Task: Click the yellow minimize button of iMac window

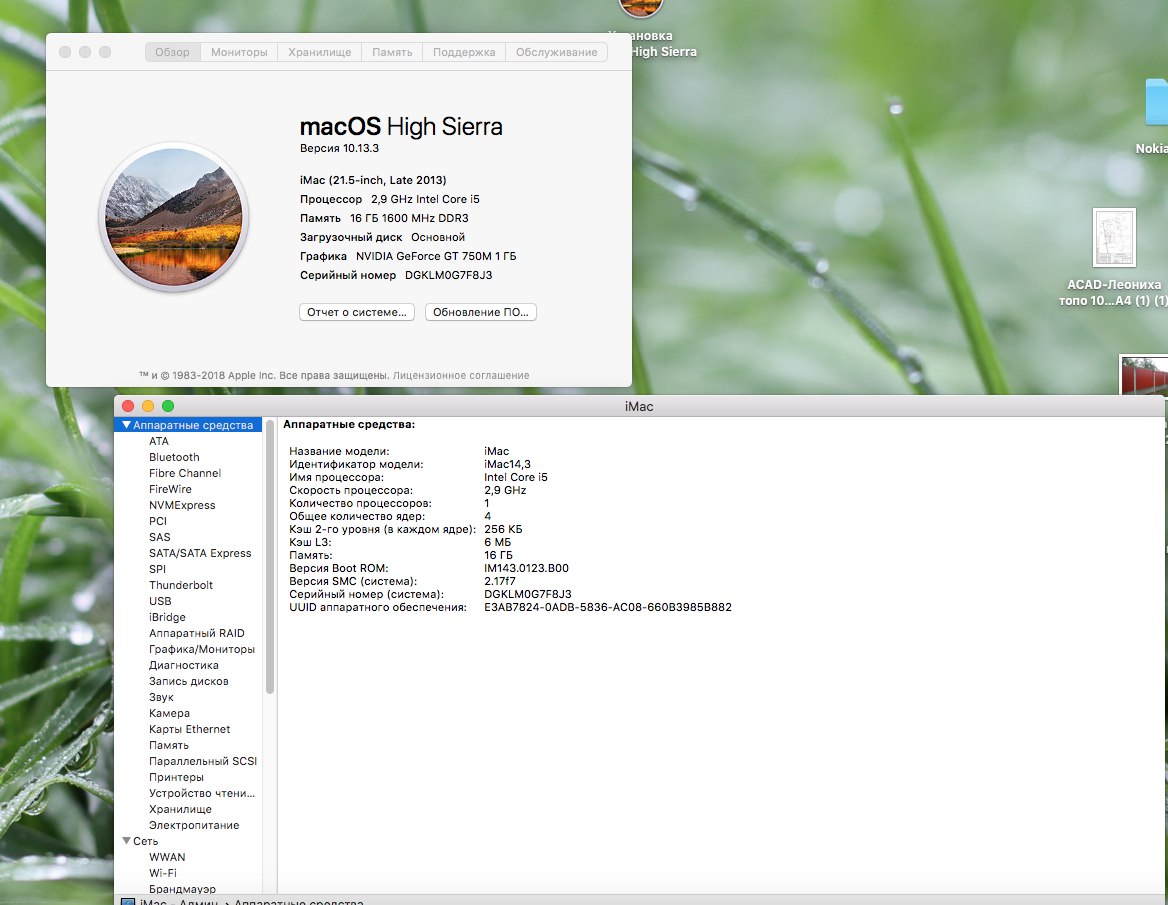Action: pyautogui.click(x=147, y=406)
